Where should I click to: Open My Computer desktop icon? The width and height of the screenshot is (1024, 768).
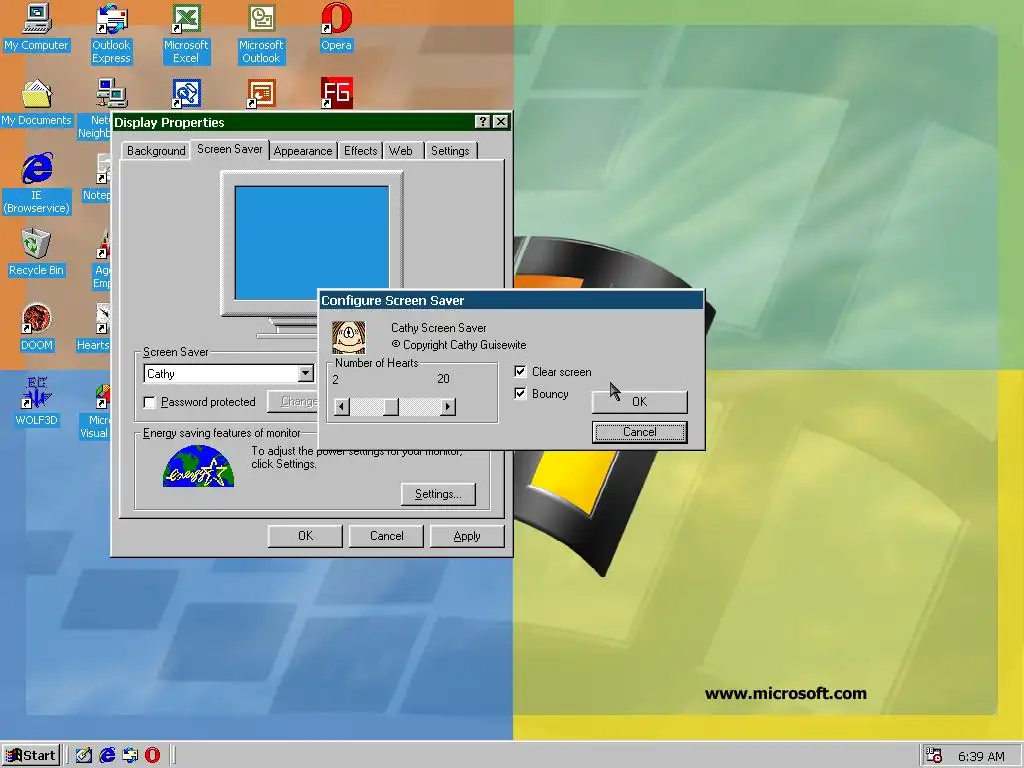point(37,27)
